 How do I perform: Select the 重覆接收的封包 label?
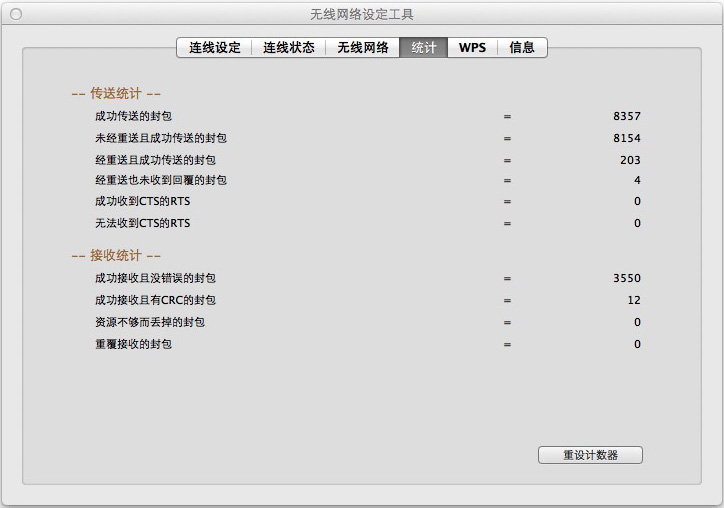133,344
